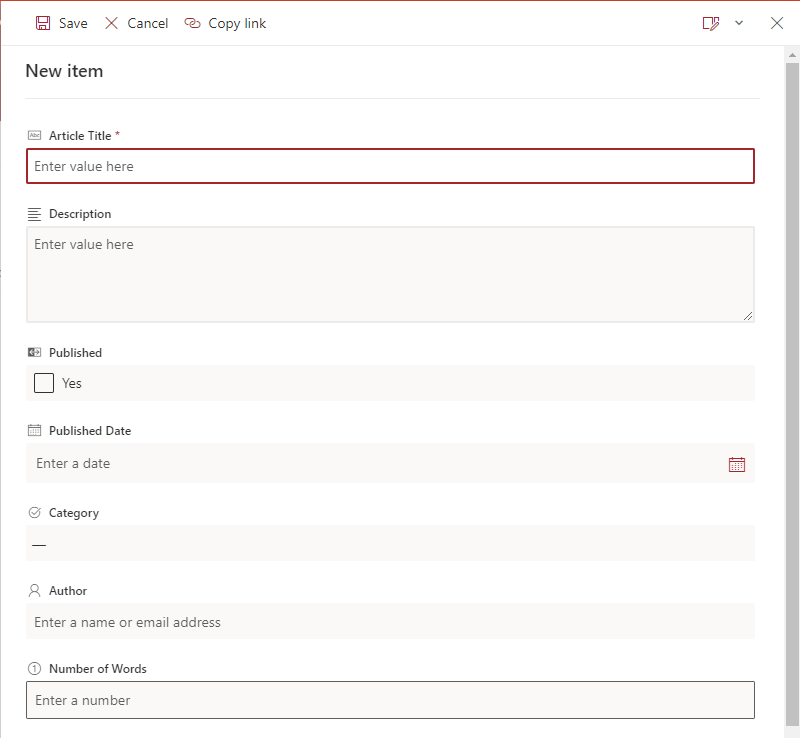
Task: Click the Save floppy disk icon
Action: click(43, 23)
